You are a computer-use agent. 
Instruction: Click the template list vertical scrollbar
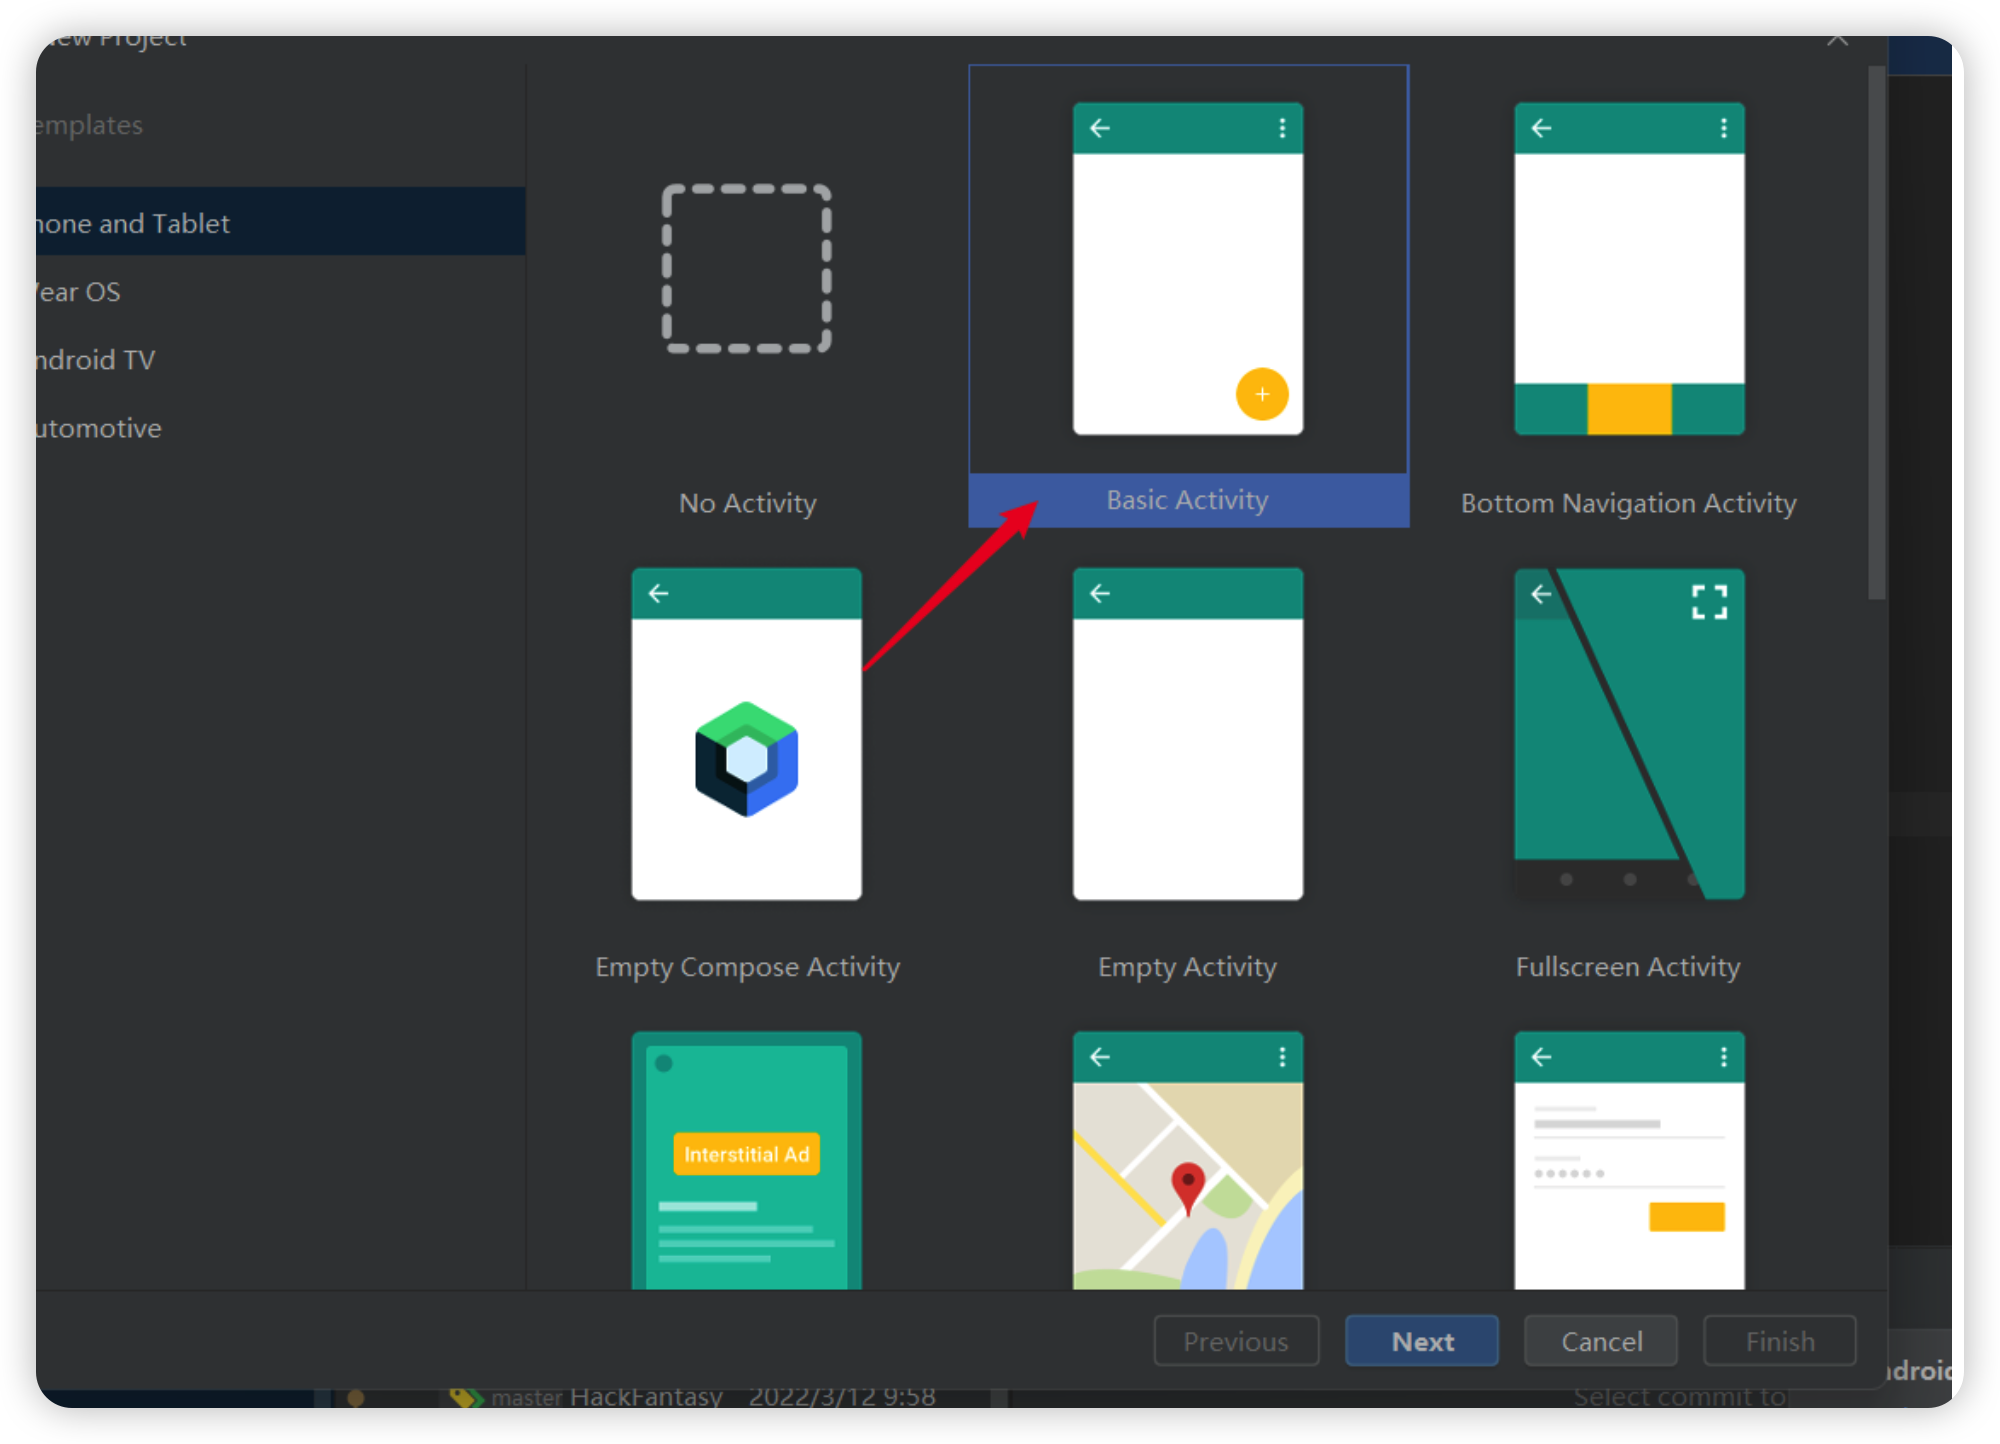pos(1876,334)
